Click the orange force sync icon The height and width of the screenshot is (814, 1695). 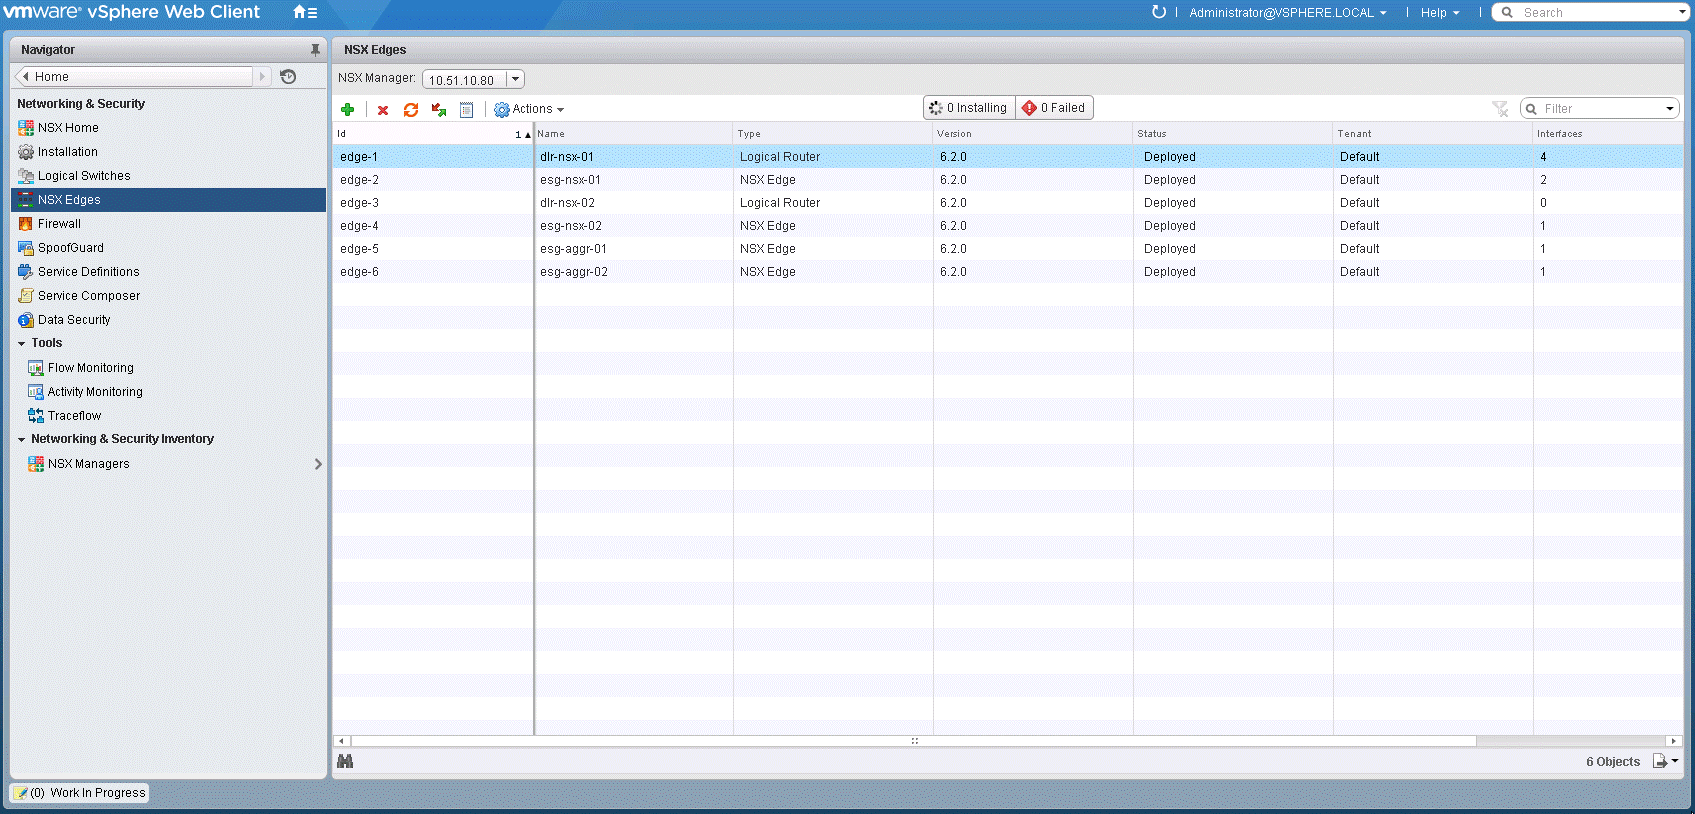click(x=411, y=110)
